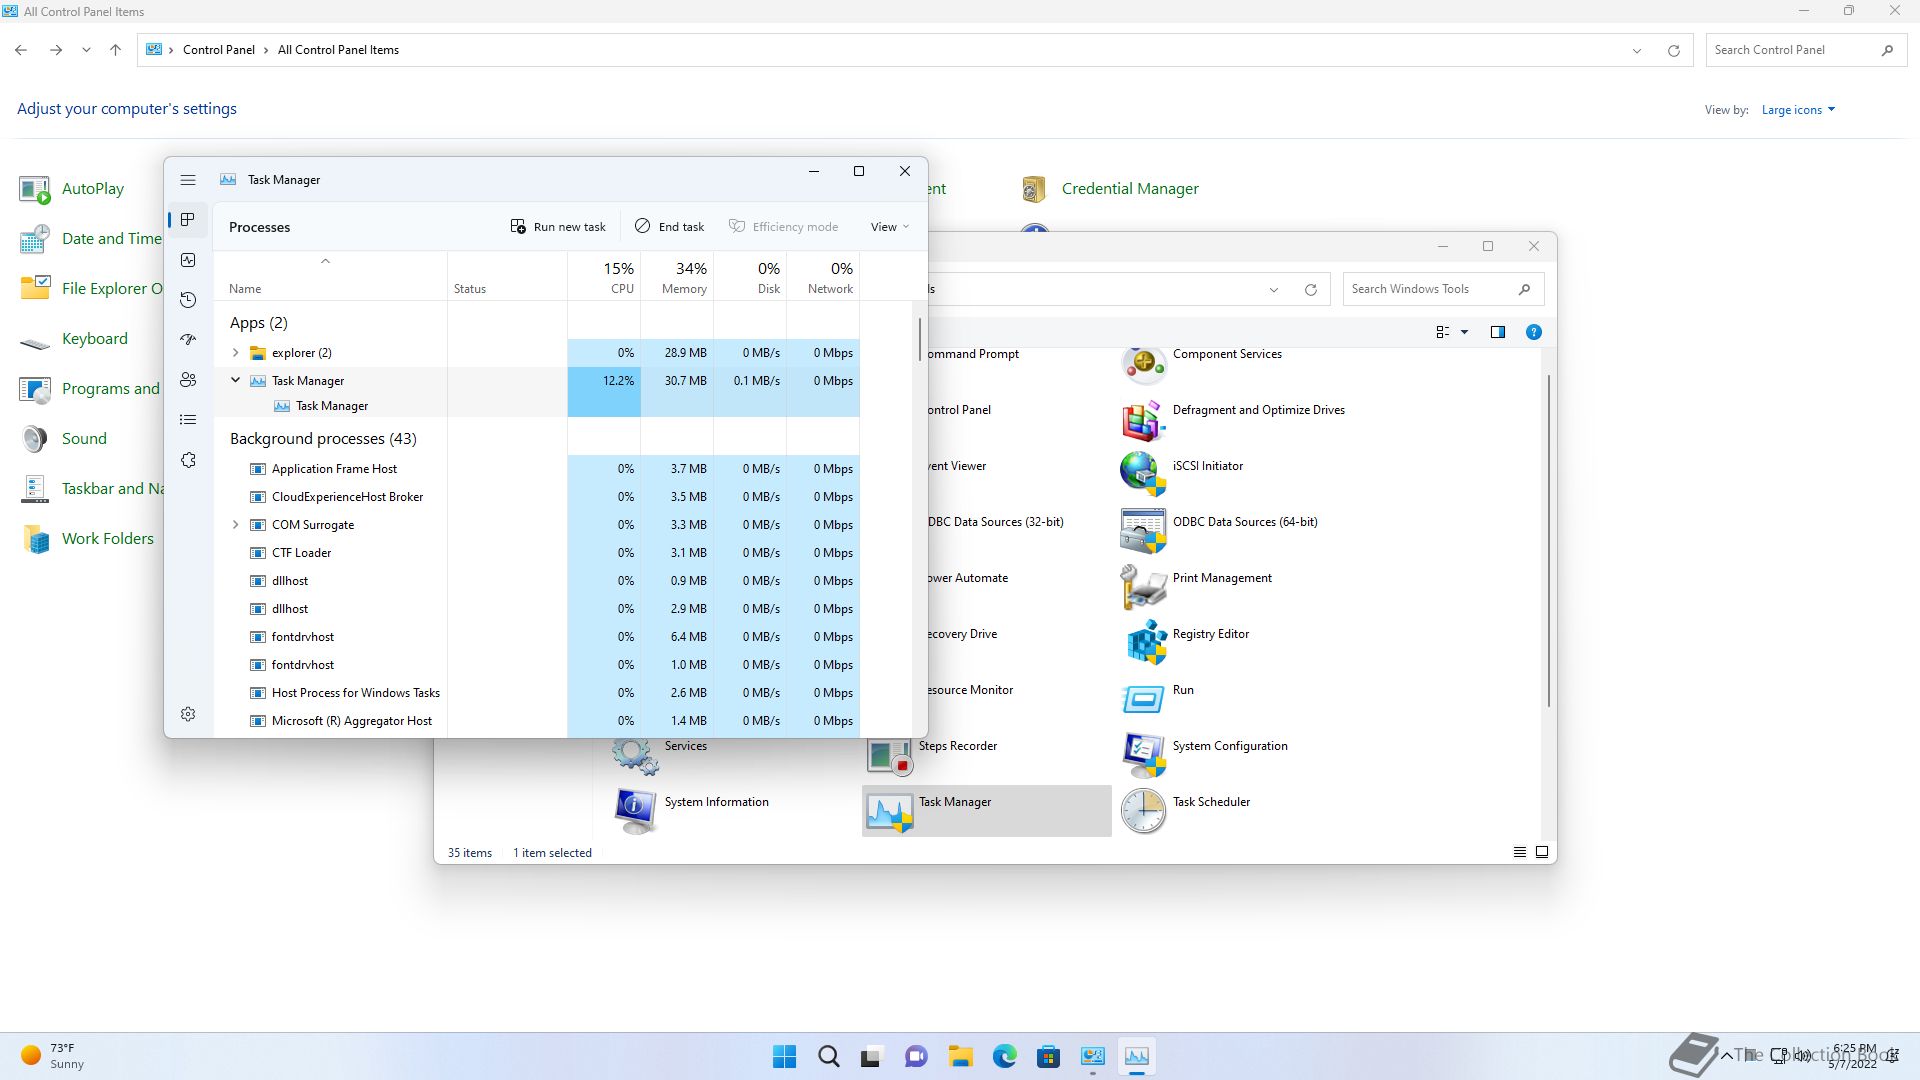Click Efficiency mode button

784,227
